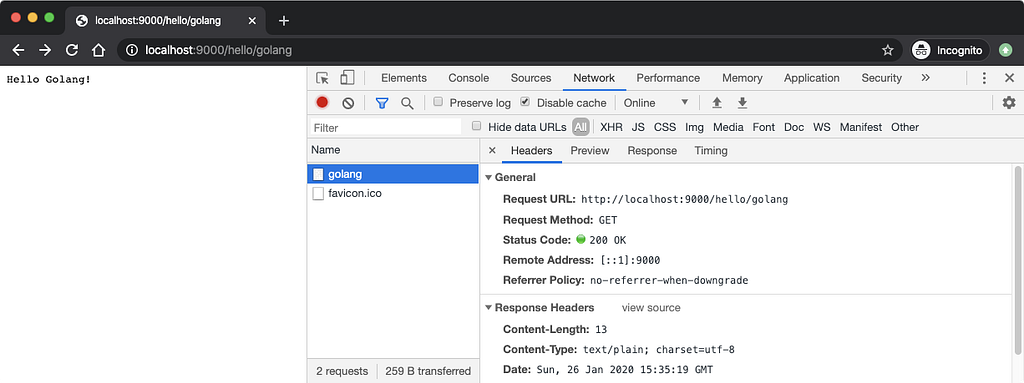
Task: Click the Name column header
Action: pyautogui.click(x=392, y=150)
